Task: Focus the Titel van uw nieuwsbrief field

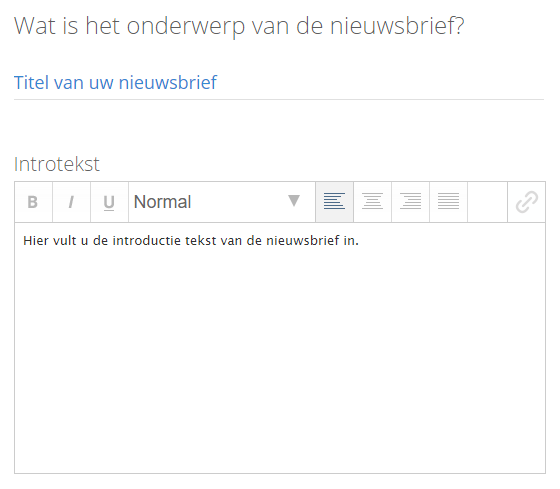Action: [279, 83]
